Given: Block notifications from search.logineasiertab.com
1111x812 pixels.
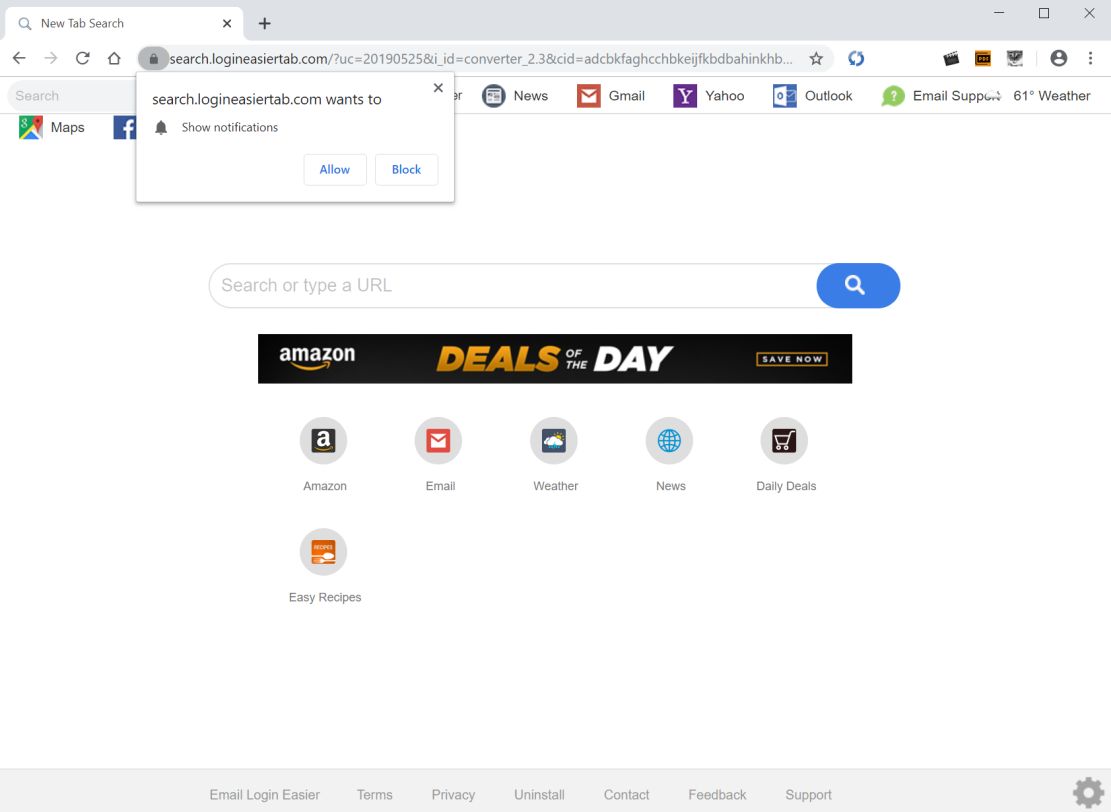Looking at the screenshot, I should pos(406,169).
